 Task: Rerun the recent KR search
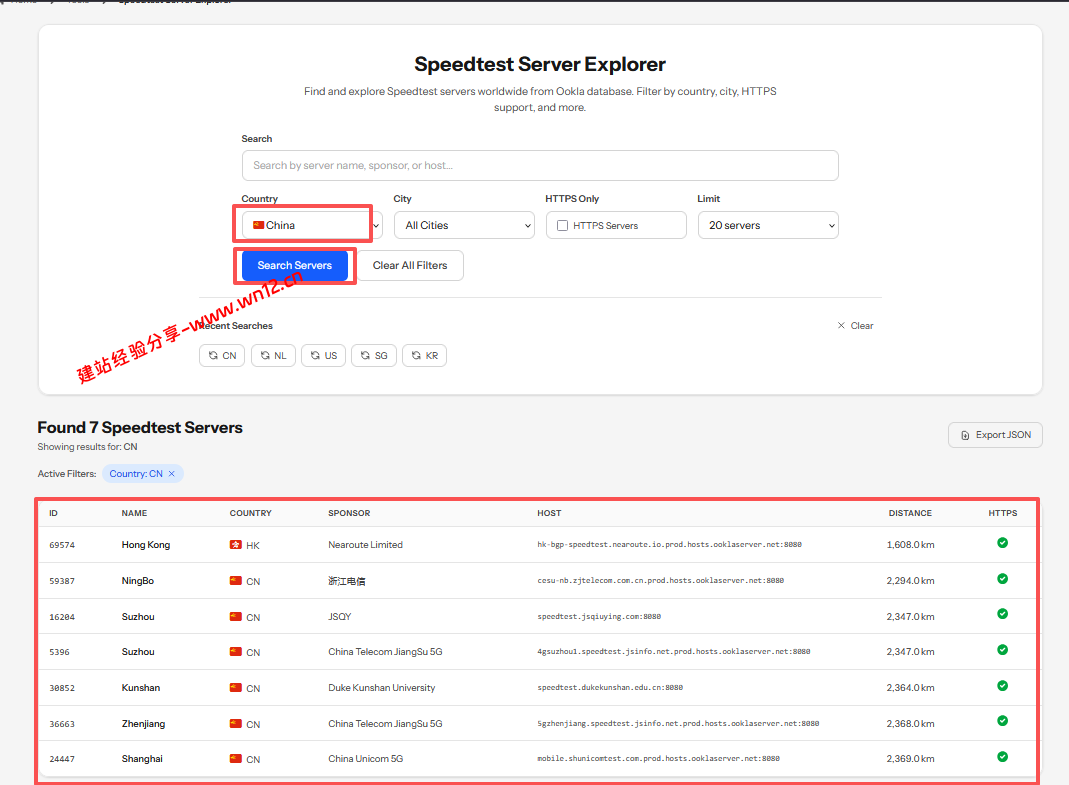[425, 355]
